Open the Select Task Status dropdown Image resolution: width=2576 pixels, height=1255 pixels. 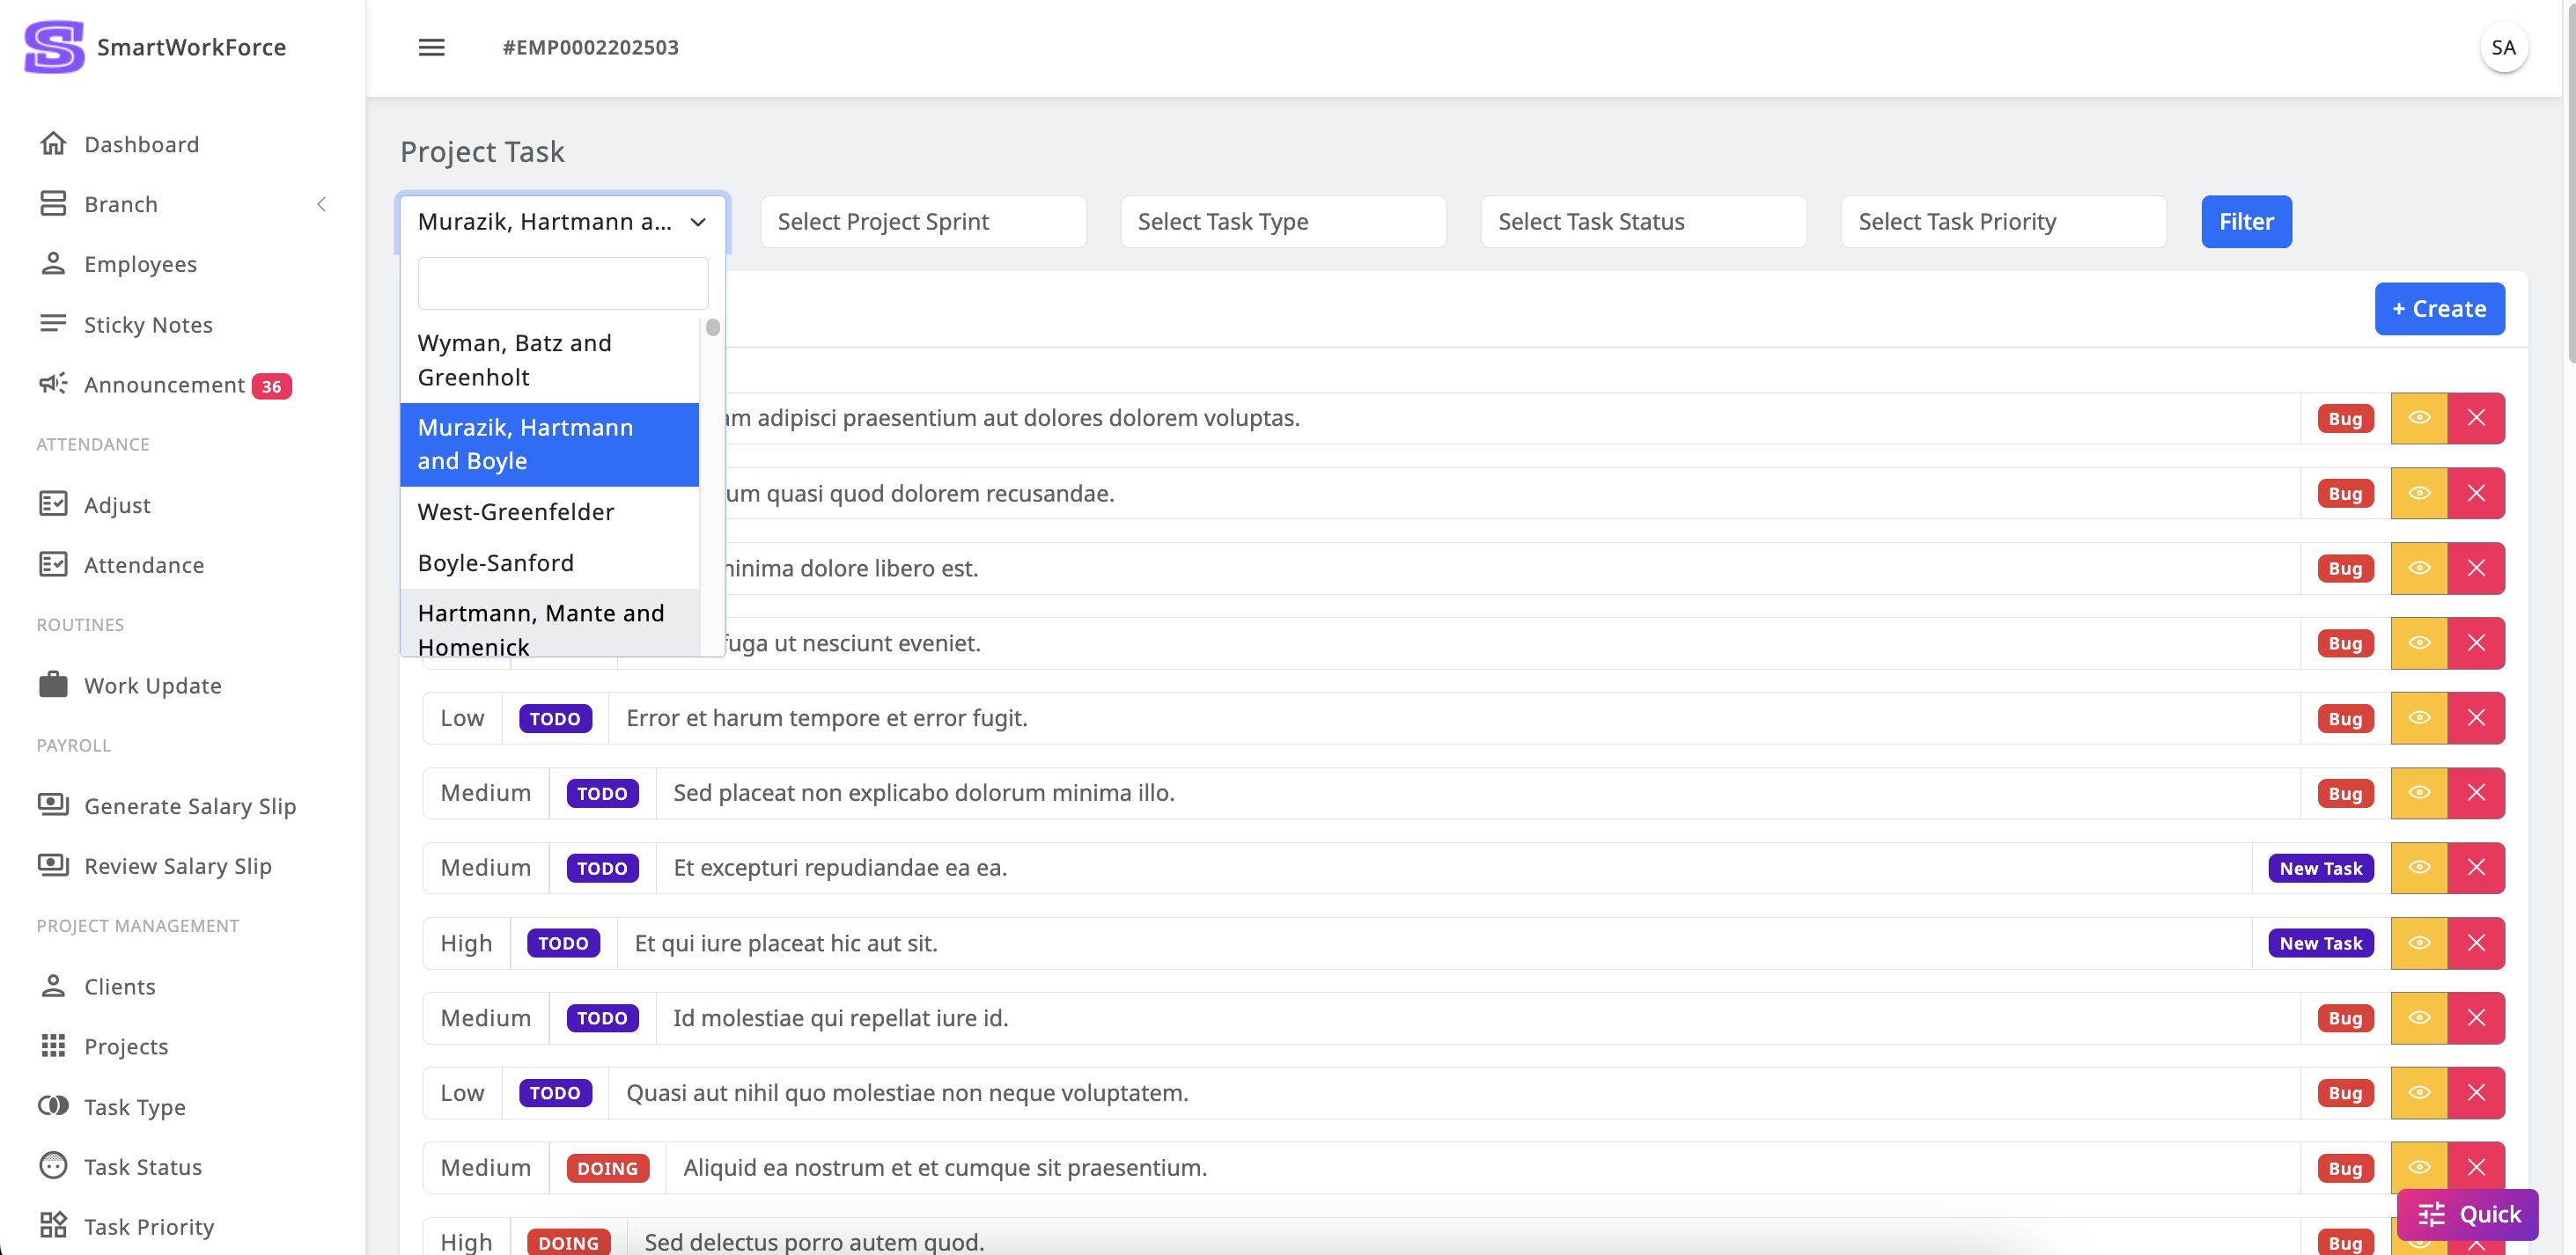[1642, 221]
